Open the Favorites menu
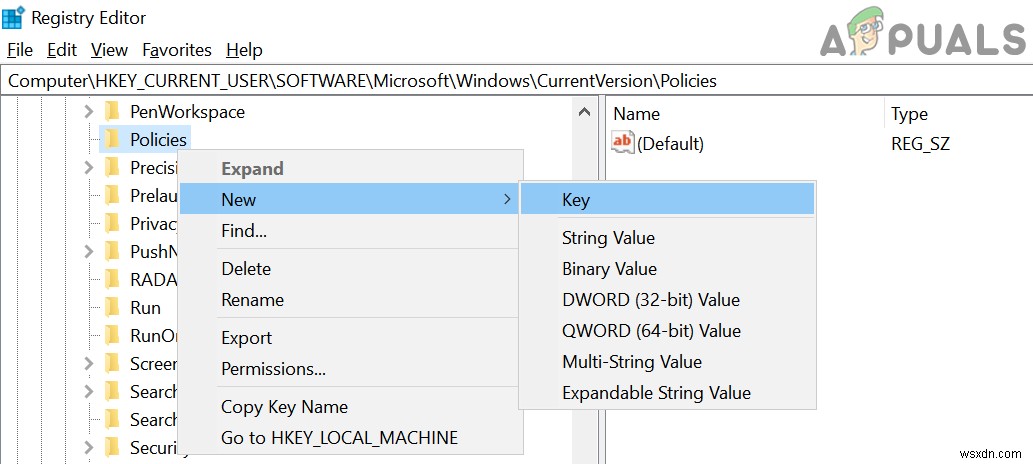The height and width of the screenshot is (464, 1033). coord(177,50)
